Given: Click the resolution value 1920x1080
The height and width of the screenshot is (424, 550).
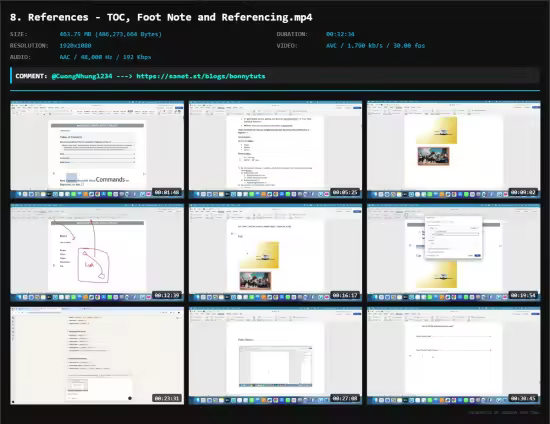Looking at the screenshot, I should click(75, 46).
